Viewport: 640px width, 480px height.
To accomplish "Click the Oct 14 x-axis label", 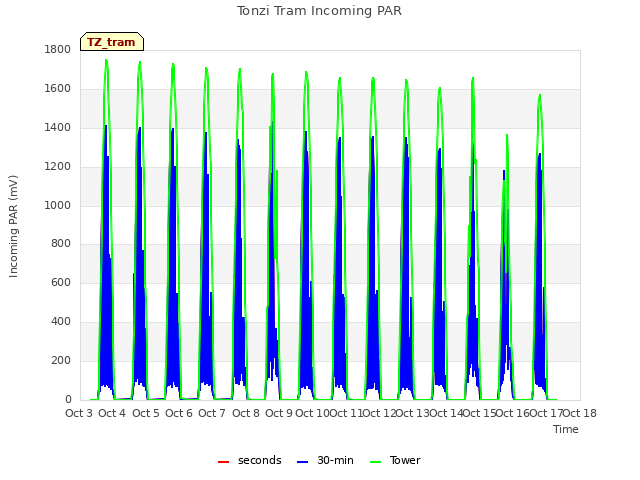I will (447, 413).
